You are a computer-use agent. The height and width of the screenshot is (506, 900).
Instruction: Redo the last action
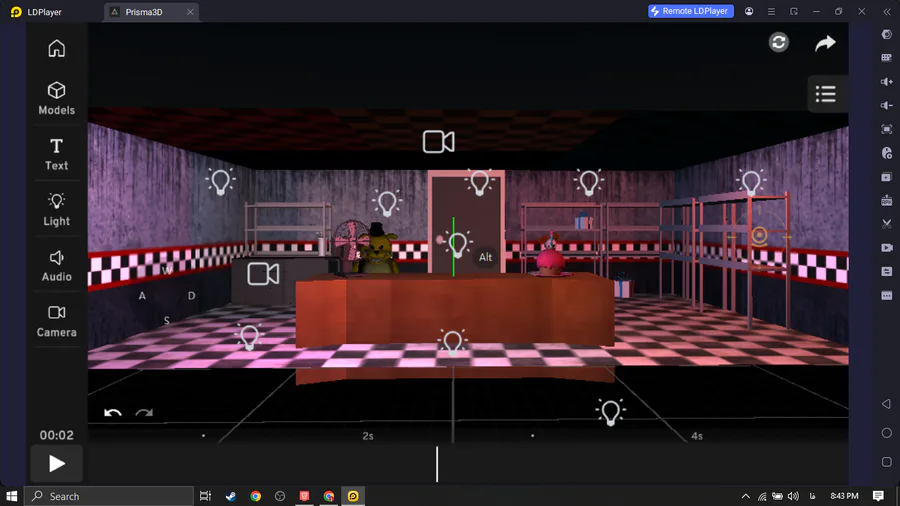pos(144,412)
